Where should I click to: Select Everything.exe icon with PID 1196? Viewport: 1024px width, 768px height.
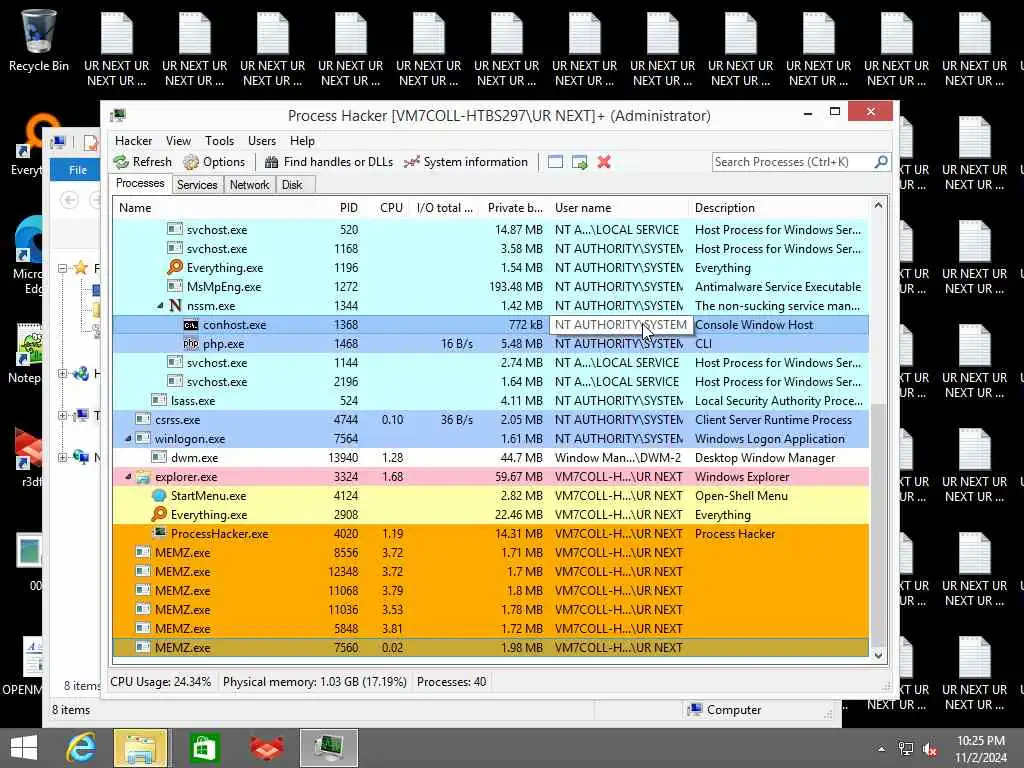(175, 267)
